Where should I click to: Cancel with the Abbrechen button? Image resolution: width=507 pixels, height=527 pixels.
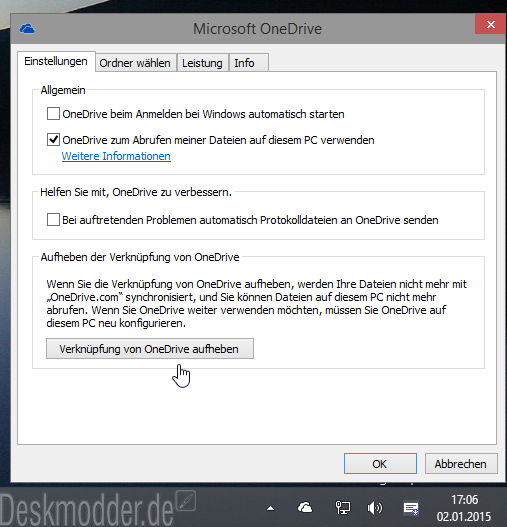click(x=461, y=464)
